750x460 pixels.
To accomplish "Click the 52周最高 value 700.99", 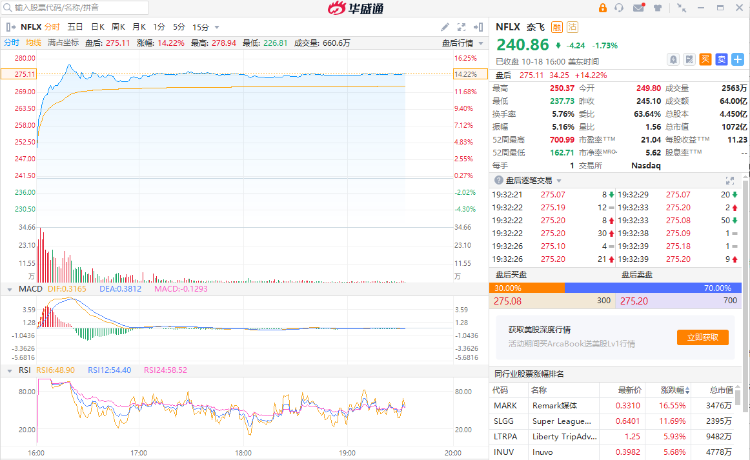I will 562,140.
